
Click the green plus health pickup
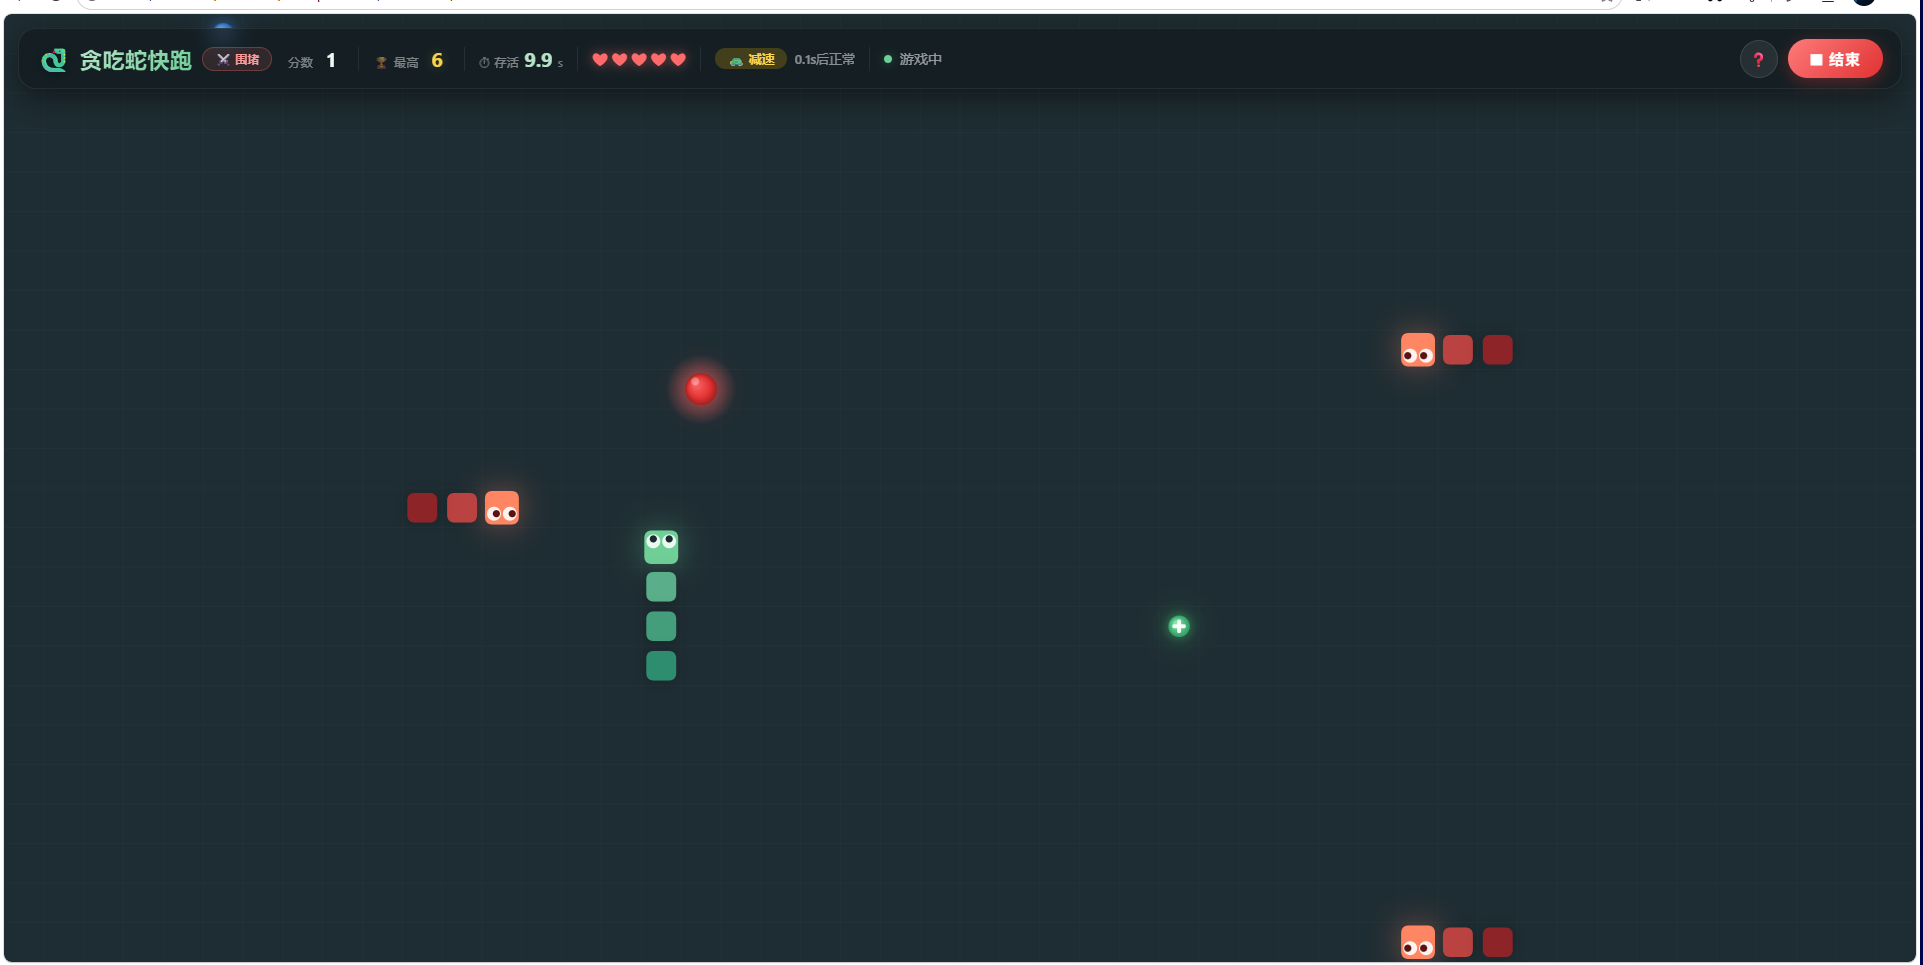click(x=1179, y=626)
